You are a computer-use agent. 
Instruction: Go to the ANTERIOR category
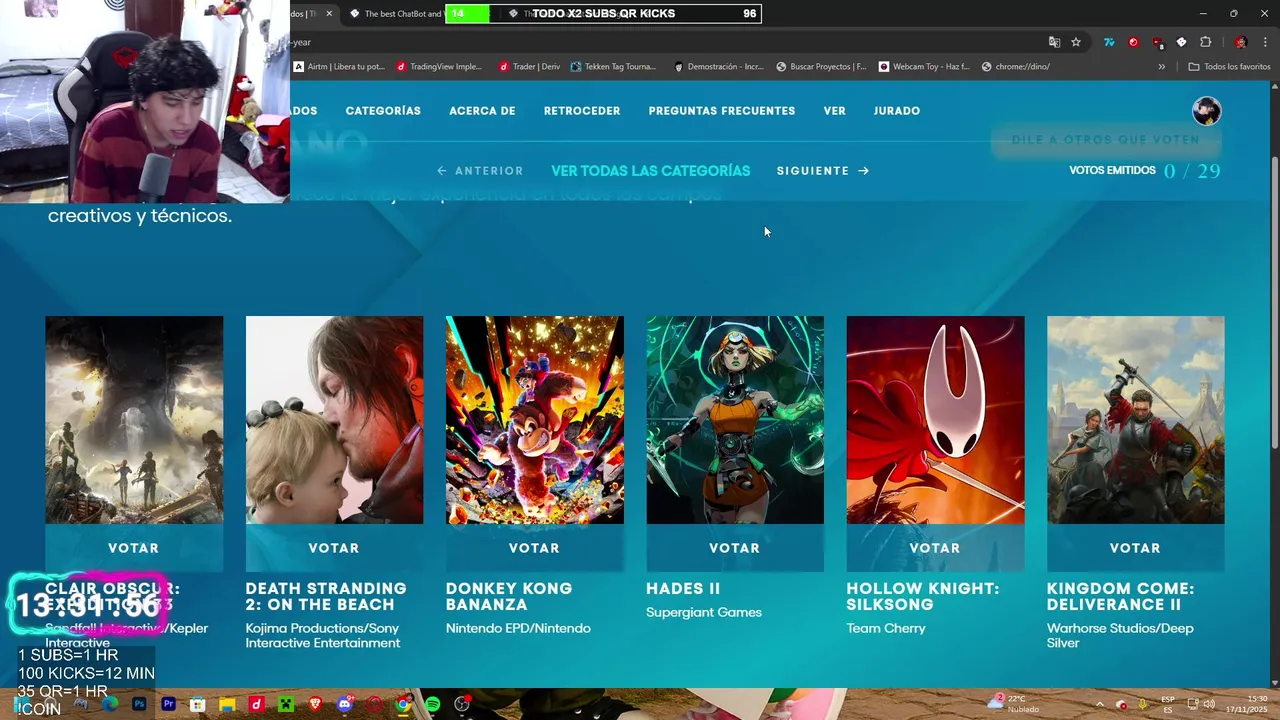tap(480, 171)
